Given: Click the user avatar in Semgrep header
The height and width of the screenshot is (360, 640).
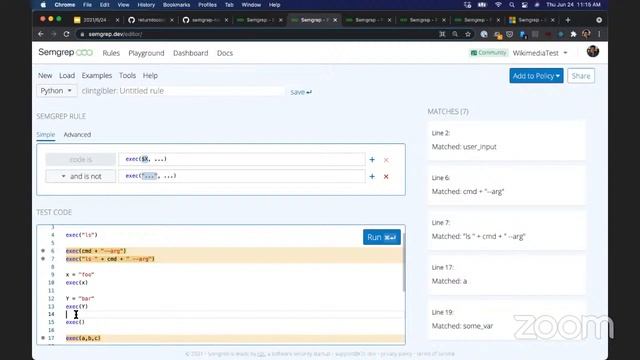Looking at the screenshot, I should point(593,51).
